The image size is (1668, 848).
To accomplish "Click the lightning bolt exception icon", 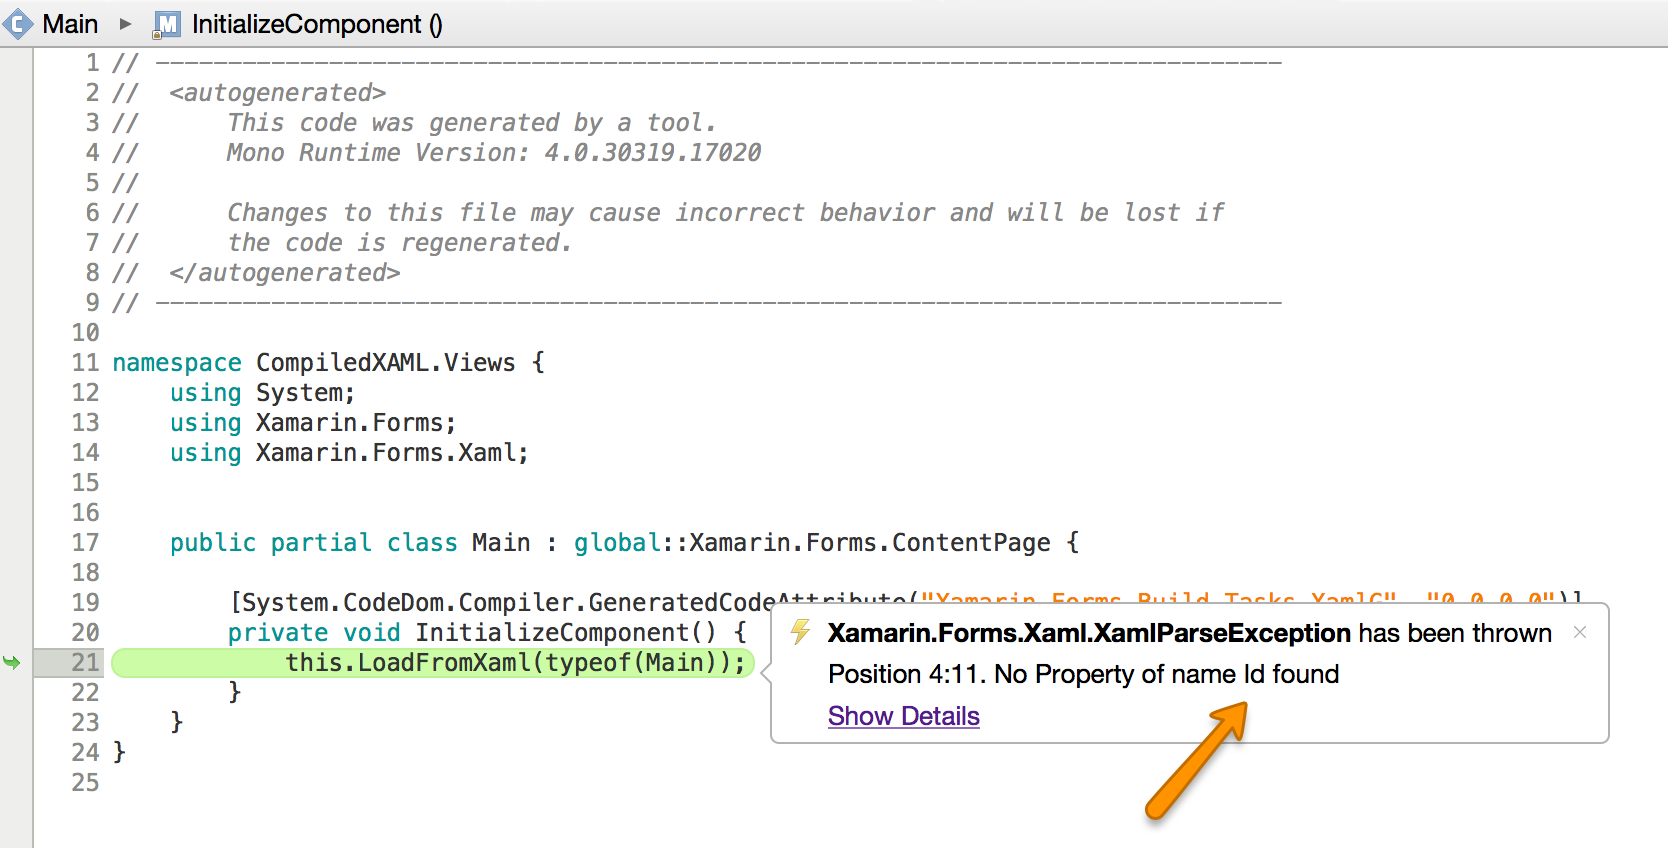I will 800,632.
